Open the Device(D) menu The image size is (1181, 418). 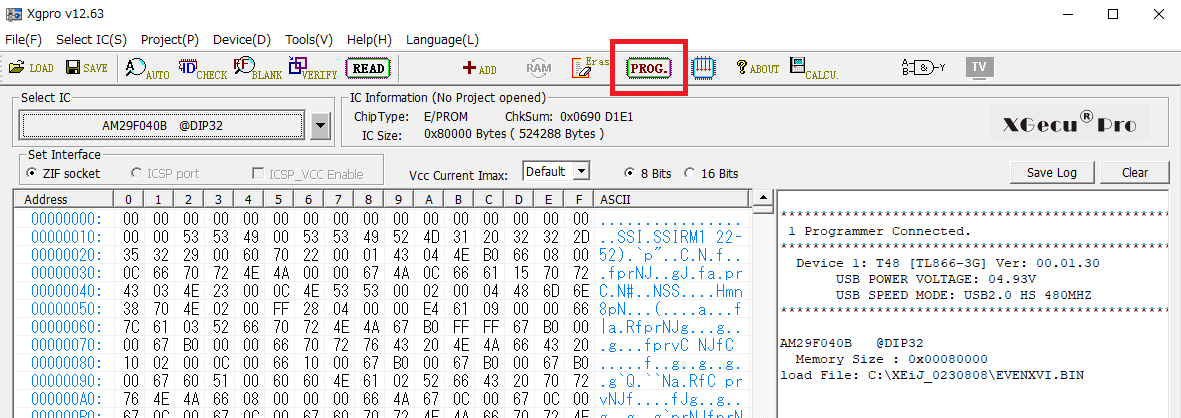click(x=242, y=40)
